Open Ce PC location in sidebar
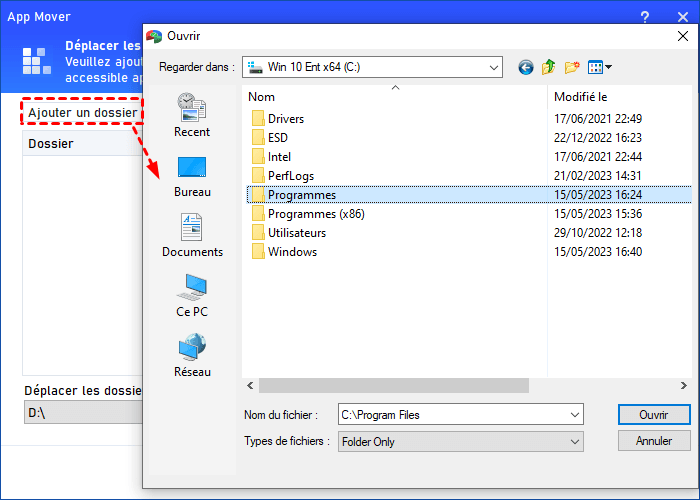Viewport: 700px width, 500px height. point(192,296)
